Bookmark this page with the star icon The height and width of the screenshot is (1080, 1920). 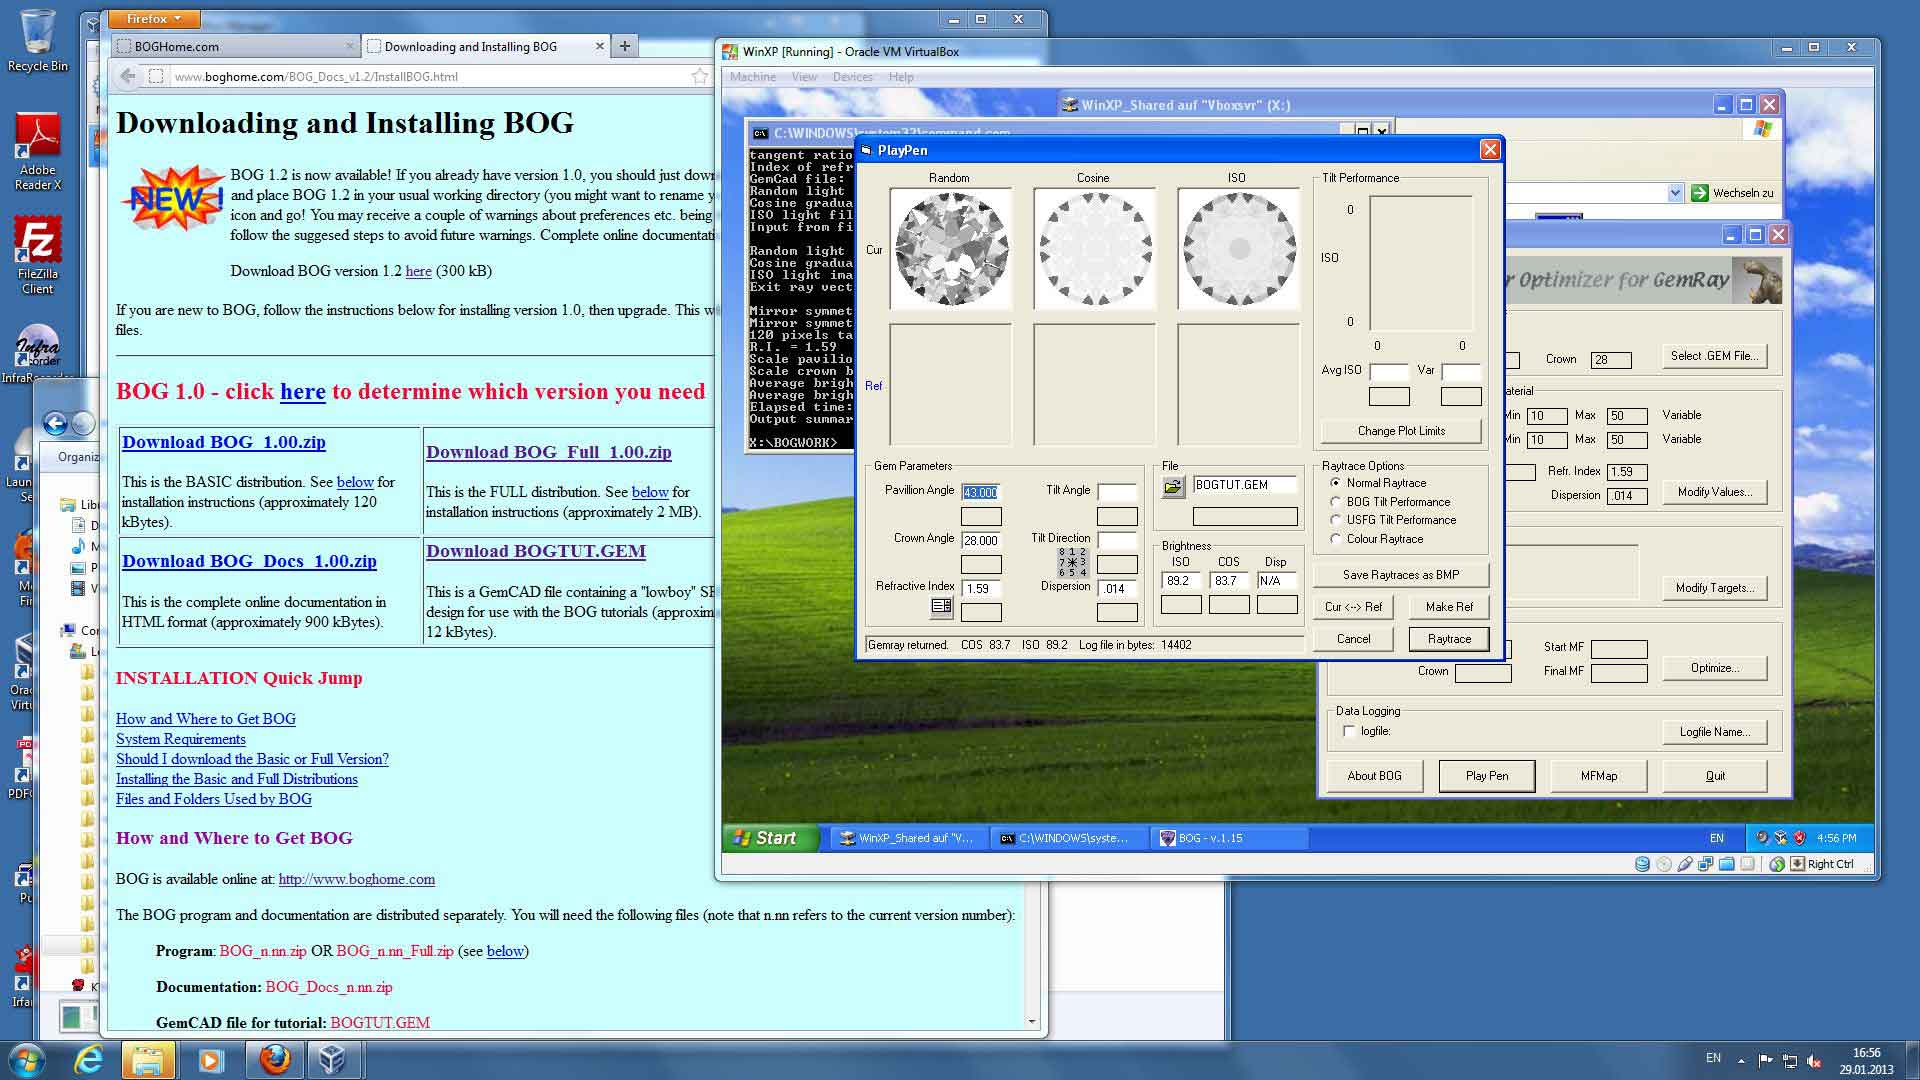[x=699, y=76]
